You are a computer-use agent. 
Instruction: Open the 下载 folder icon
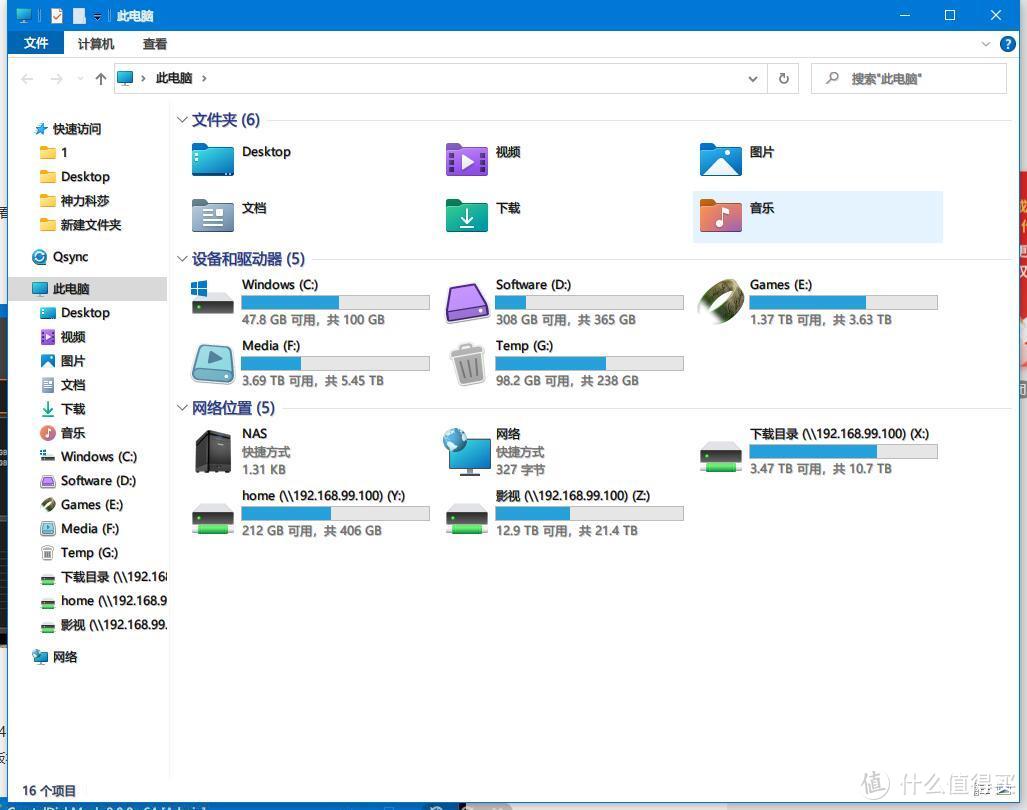[x=466, y=215]
